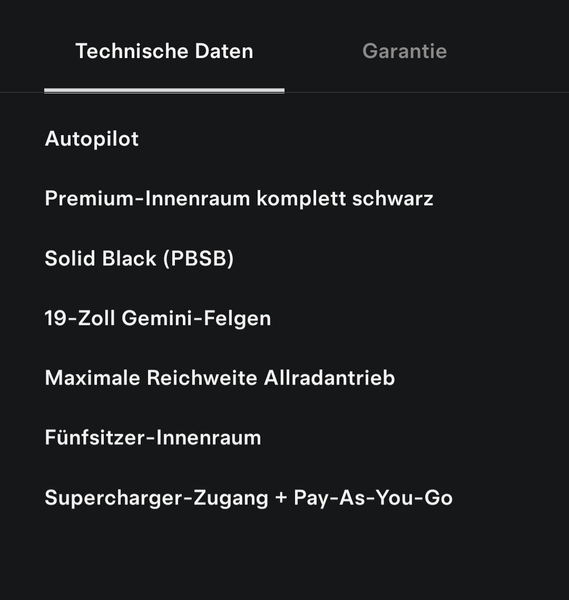Select the Maximale Reichweite text
Screen dimensions: 569x600
pos(151,378)
